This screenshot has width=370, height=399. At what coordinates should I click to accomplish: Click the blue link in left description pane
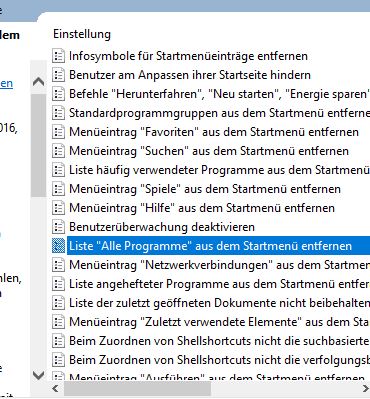[x=6, y=83]
